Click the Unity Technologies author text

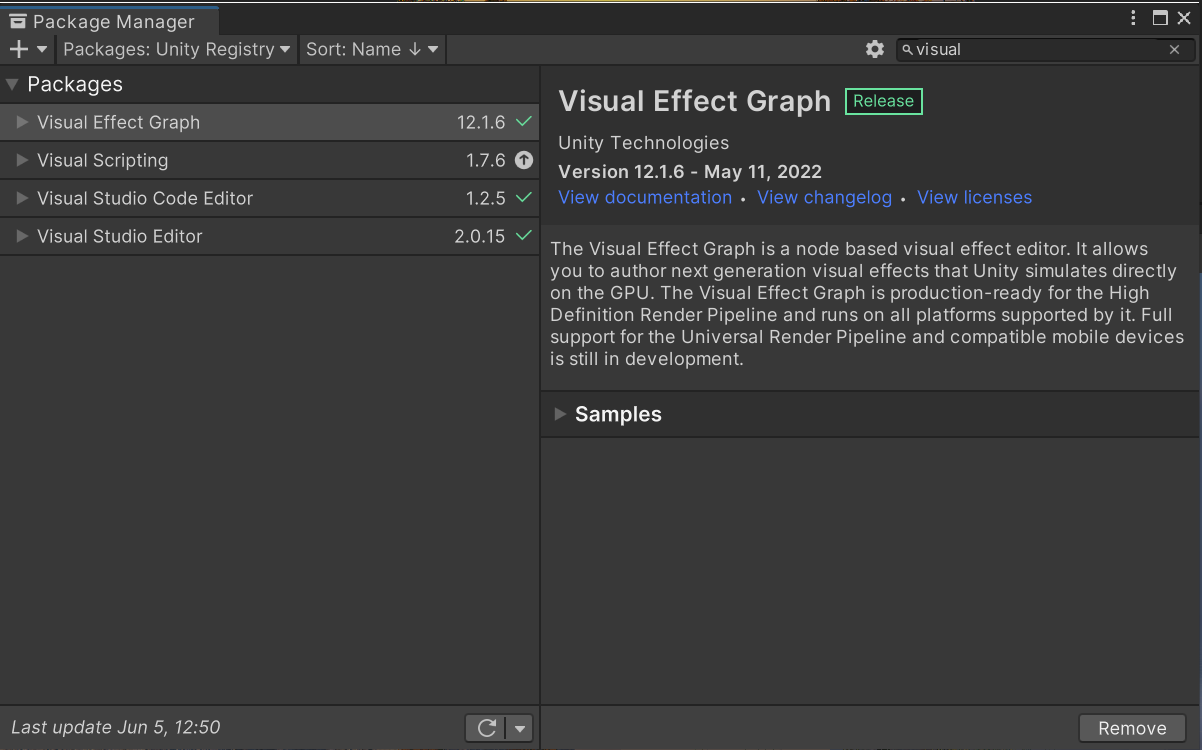pos(643,142)
